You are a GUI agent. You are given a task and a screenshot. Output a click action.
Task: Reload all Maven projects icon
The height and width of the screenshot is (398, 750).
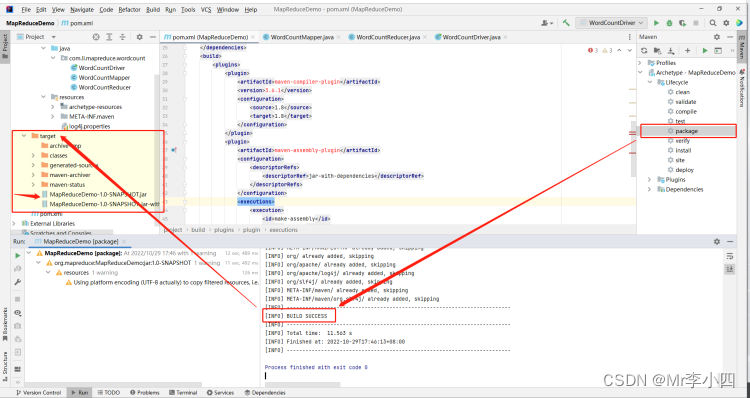coord(644,50)
